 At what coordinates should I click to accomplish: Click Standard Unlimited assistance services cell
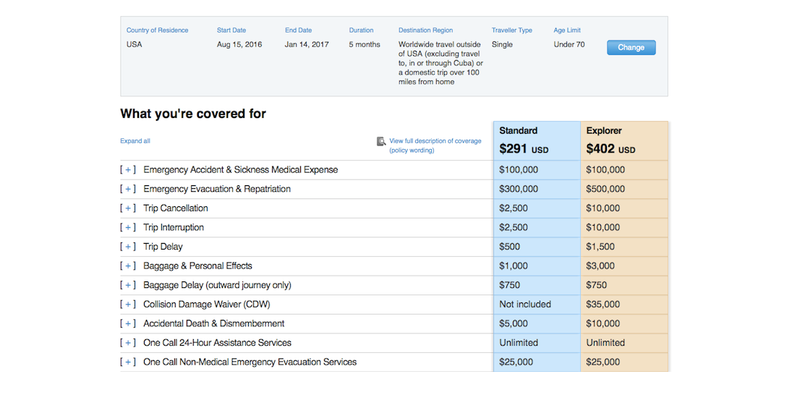[537, 342]
